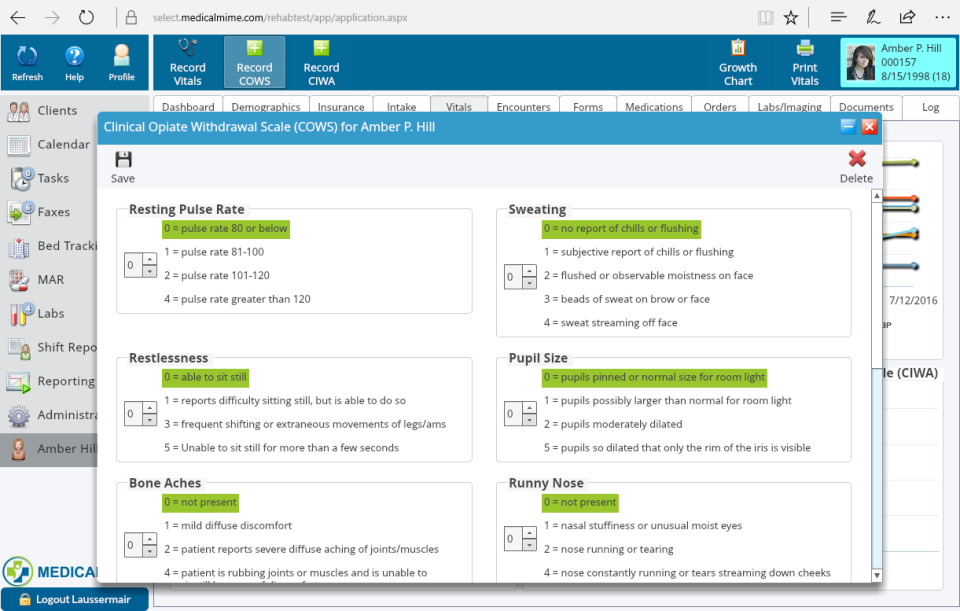Increase the Sweating score value

pos(527,271)
